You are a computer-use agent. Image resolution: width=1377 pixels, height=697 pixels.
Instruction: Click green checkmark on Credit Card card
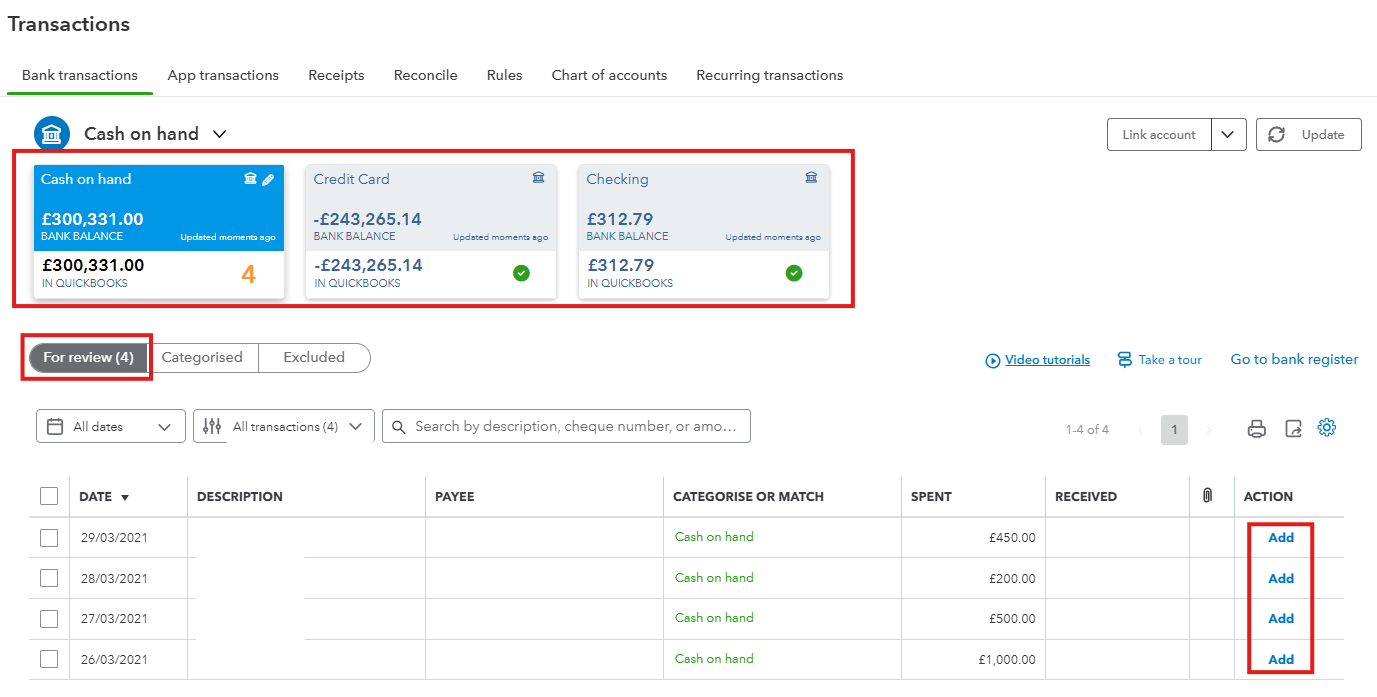tap(521, 273)
